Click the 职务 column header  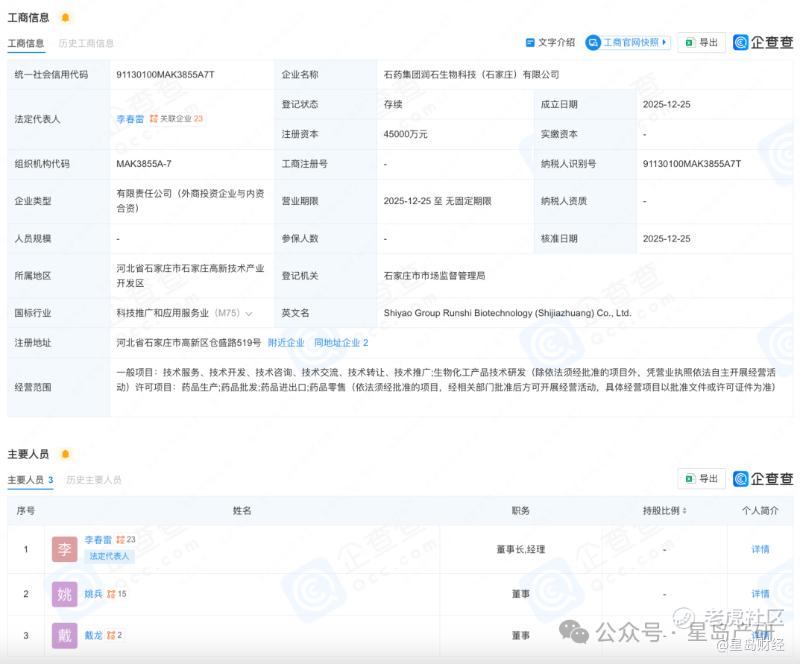coord(520,510)
